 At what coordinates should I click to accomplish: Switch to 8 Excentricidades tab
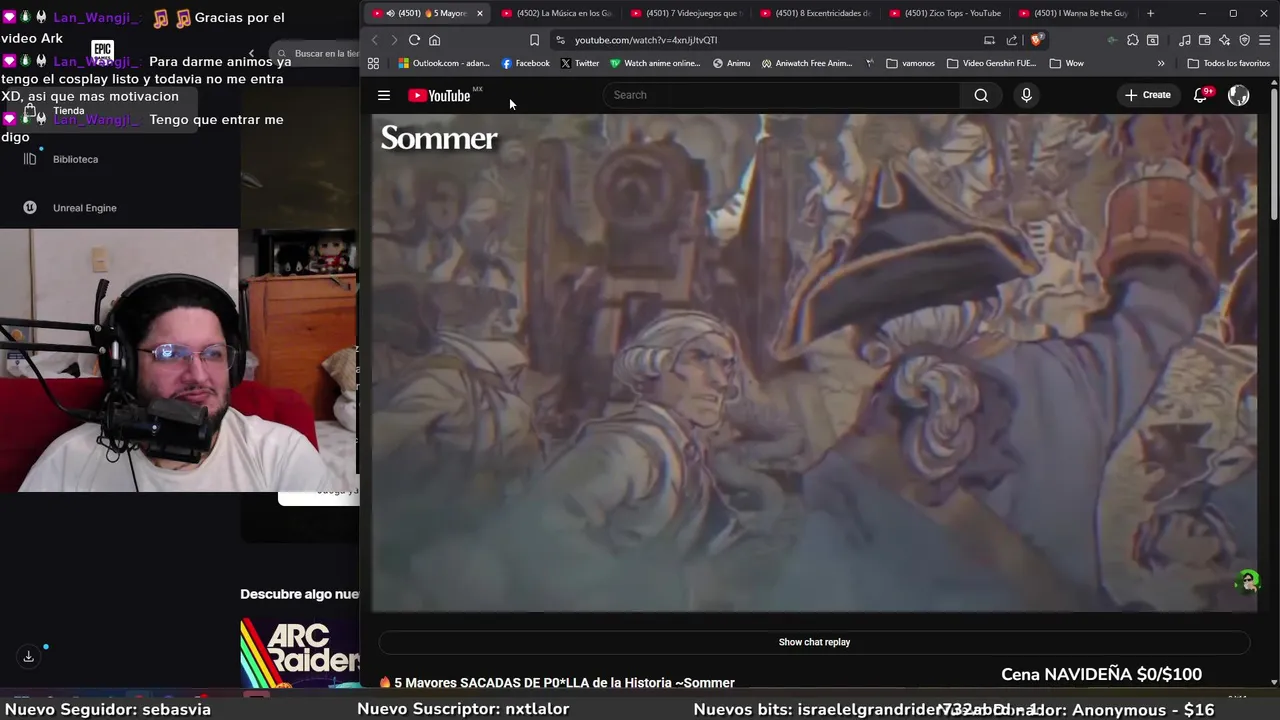click(816, 13)
